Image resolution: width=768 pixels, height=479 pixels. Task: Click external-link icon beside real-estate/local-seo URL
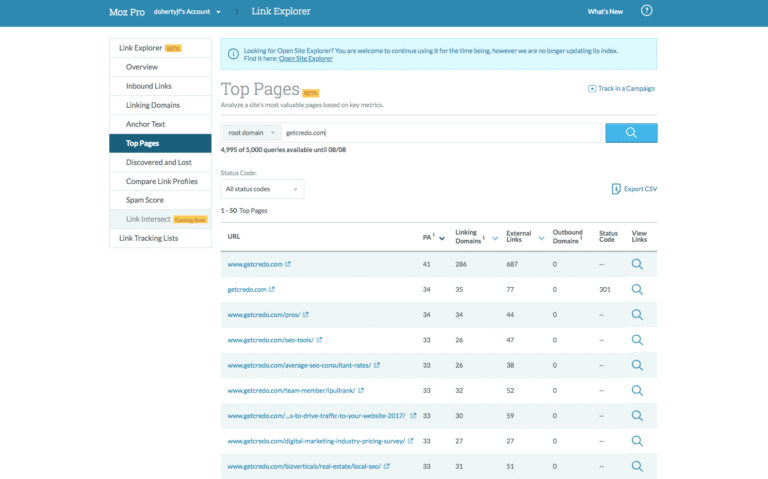[386, 466]
